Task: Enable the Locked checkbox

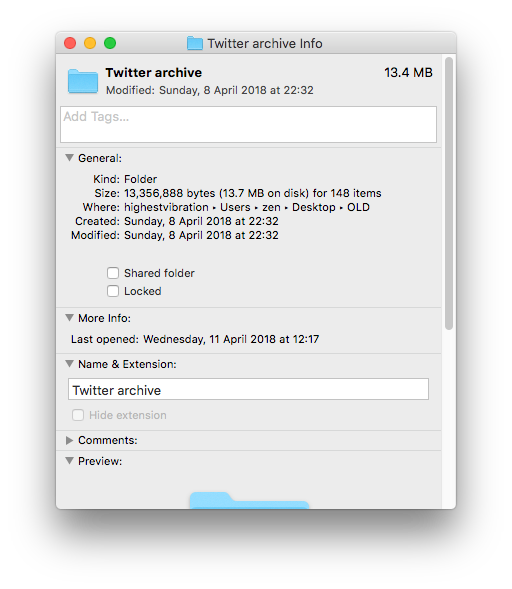Action: (x=113, y=291)
